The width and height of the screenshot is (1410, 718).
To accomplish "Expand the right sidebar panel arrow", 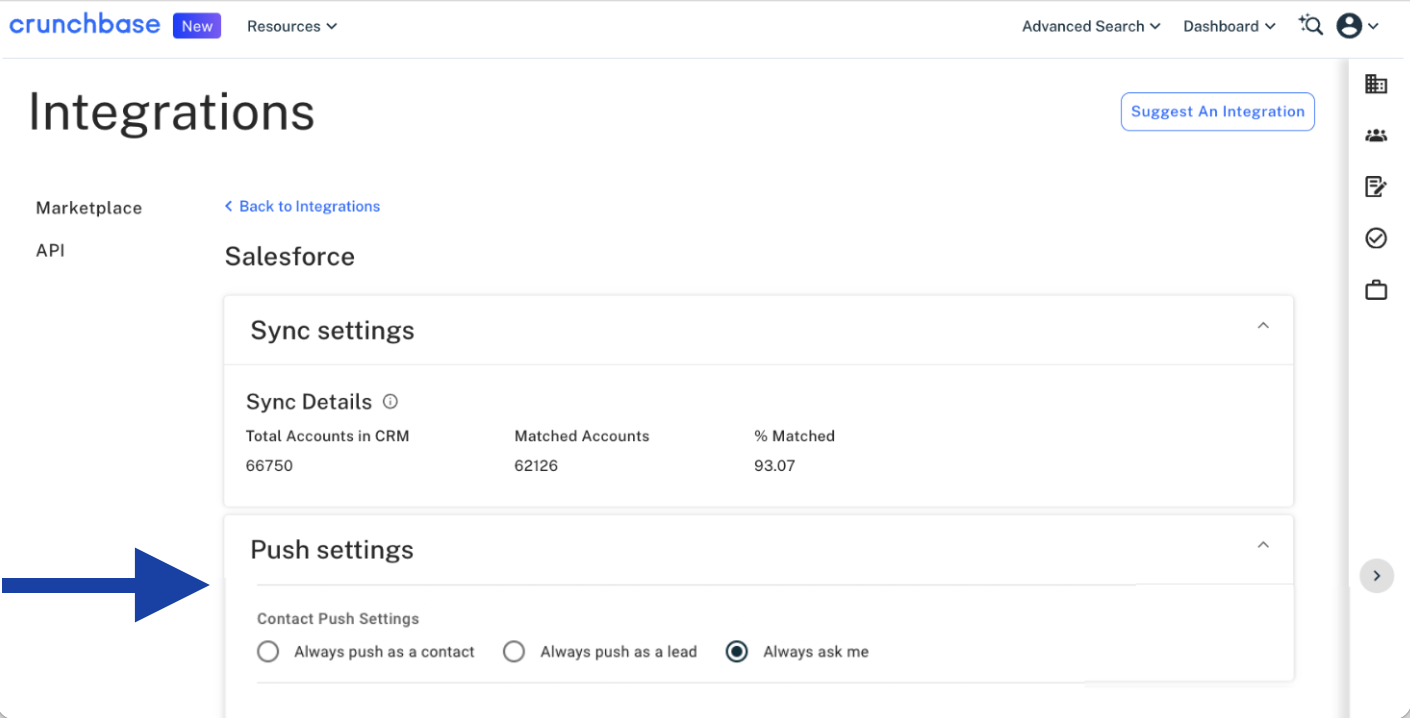I will pos(1377,575).
